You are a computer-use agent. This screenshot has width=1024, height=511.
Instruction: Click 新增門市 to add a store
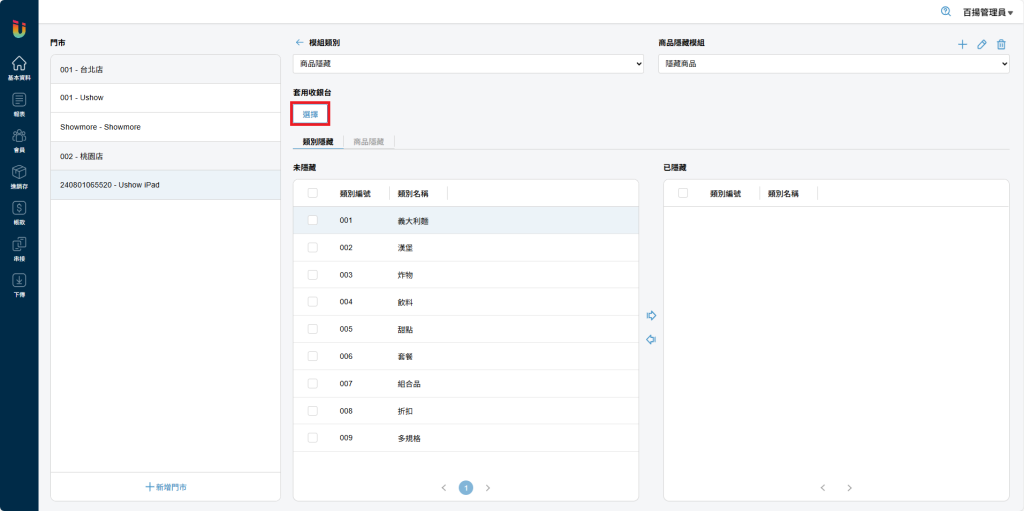[x=166, y=487]
